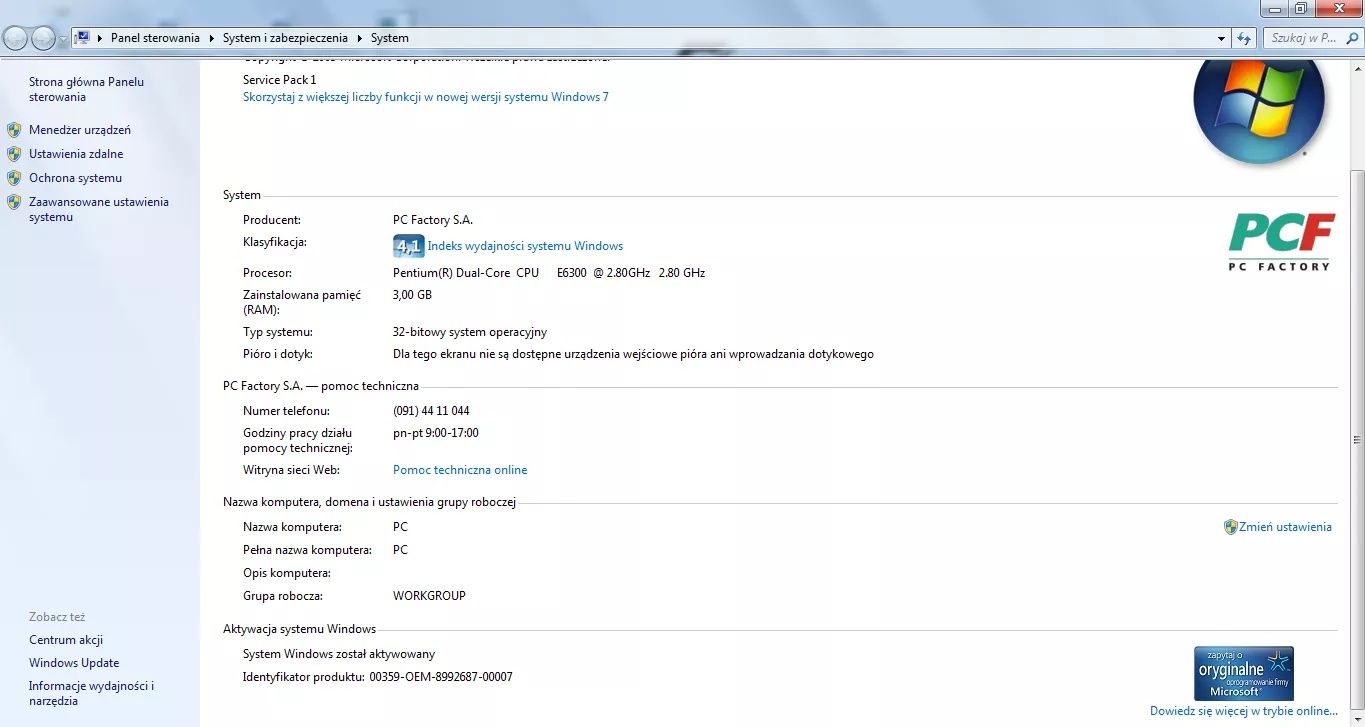The image size is (1365, 727).
Task: Select the pn-pt 9:00-17:00 hours text
Action: coord(436,433)
